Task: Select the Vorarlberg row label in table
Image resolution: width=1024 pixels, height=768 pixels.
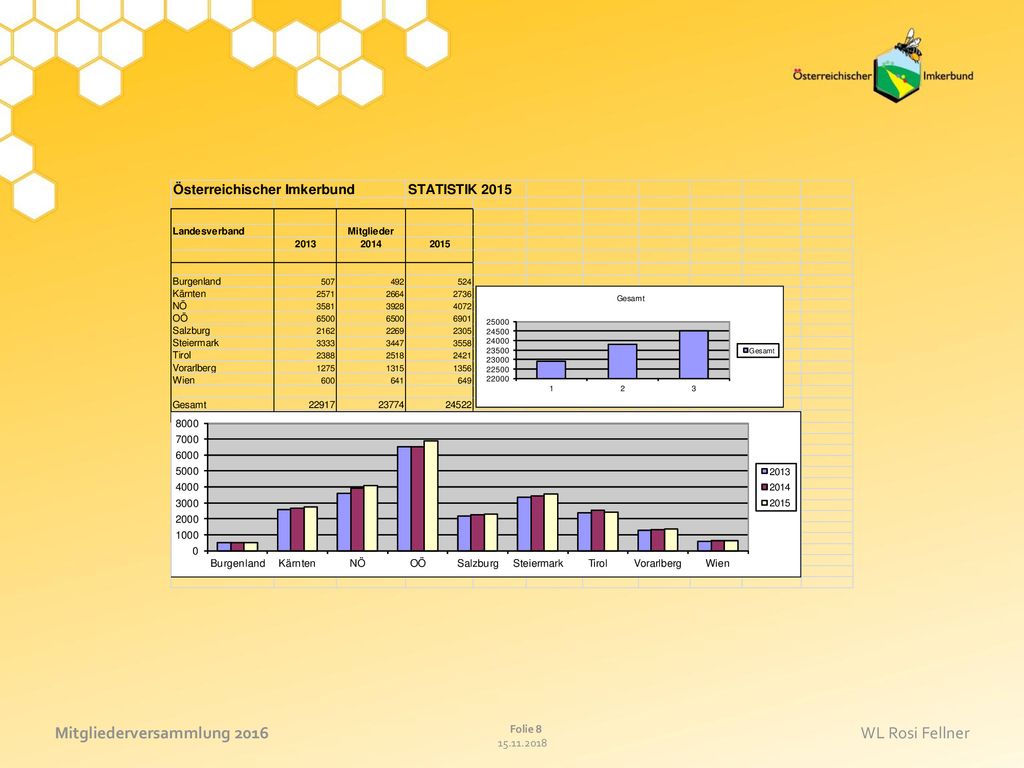Action: coord(194,368)
